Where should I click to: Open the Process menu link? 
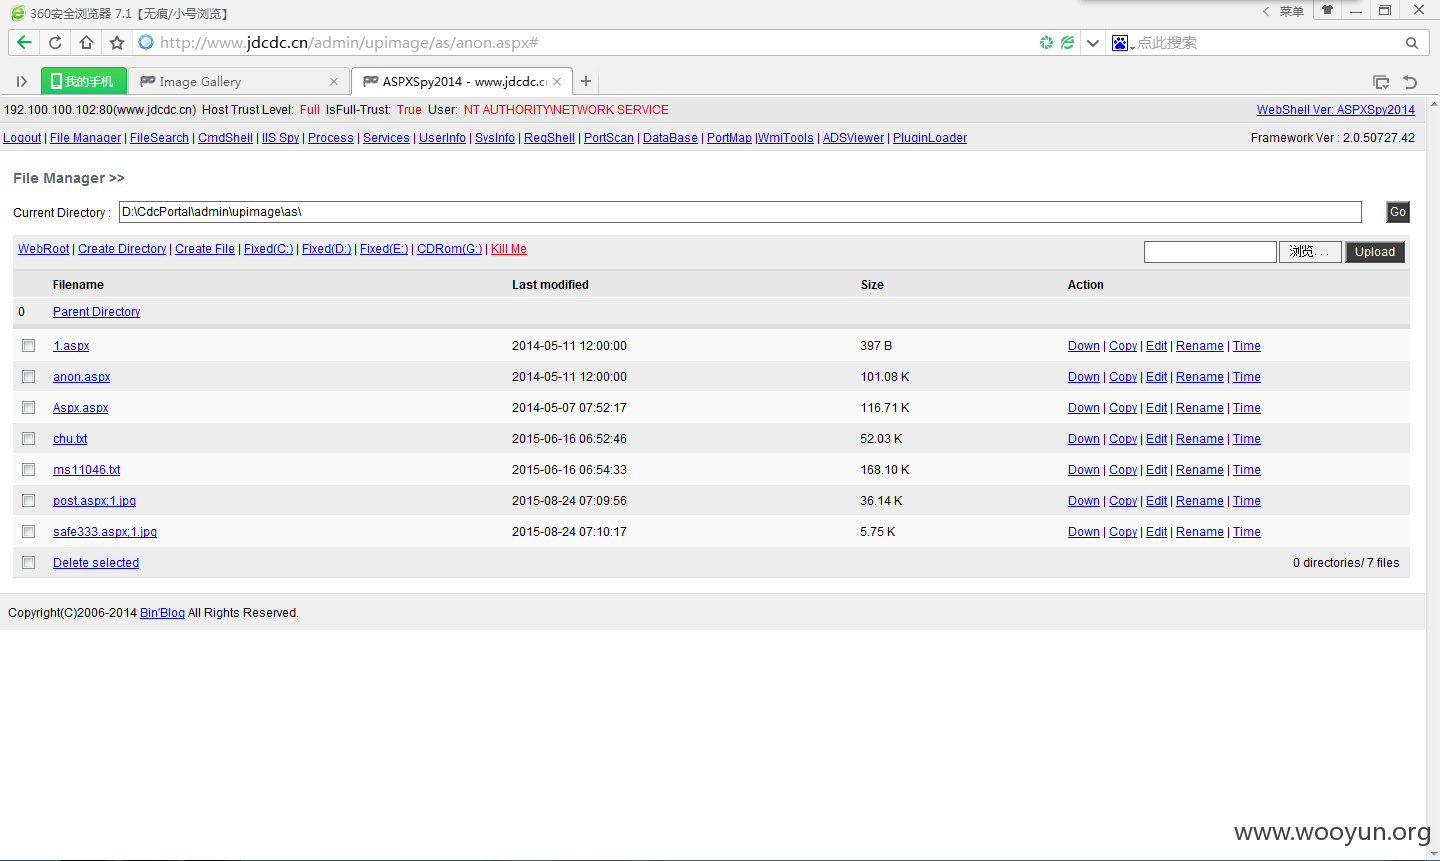point(331,138)
